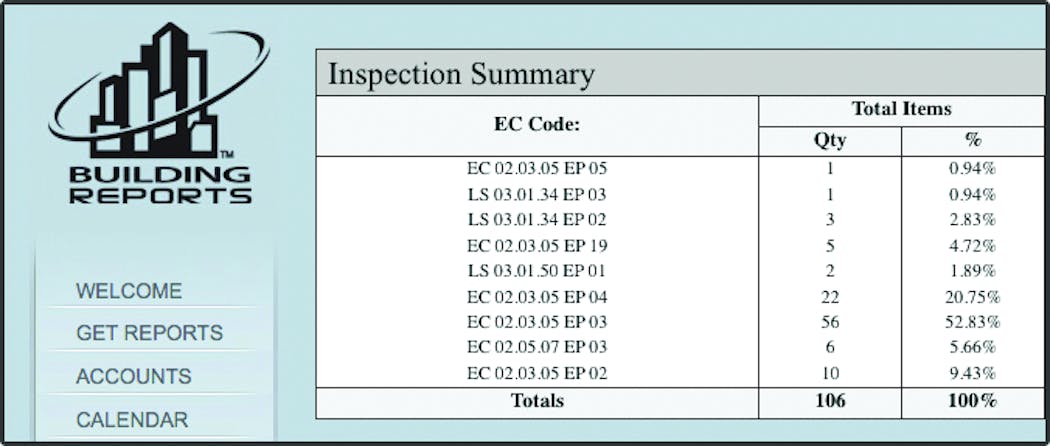Image resolution: width=1050 pixels, height=446 pixels.
Task: Click EC 02.03.05 EP 02 code
Action: pyautogui.click(x=537, y=373)
